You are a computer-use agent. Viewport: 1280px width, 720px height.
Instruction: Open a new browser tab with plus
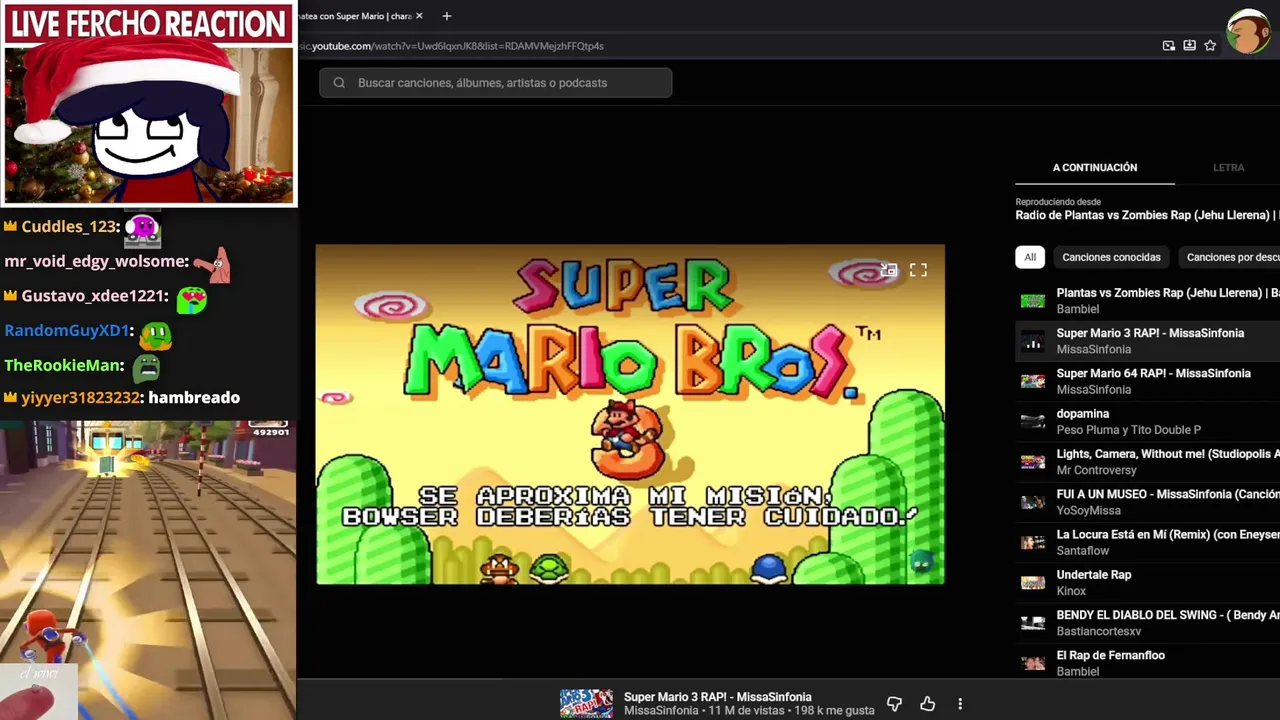pos(447,16)
